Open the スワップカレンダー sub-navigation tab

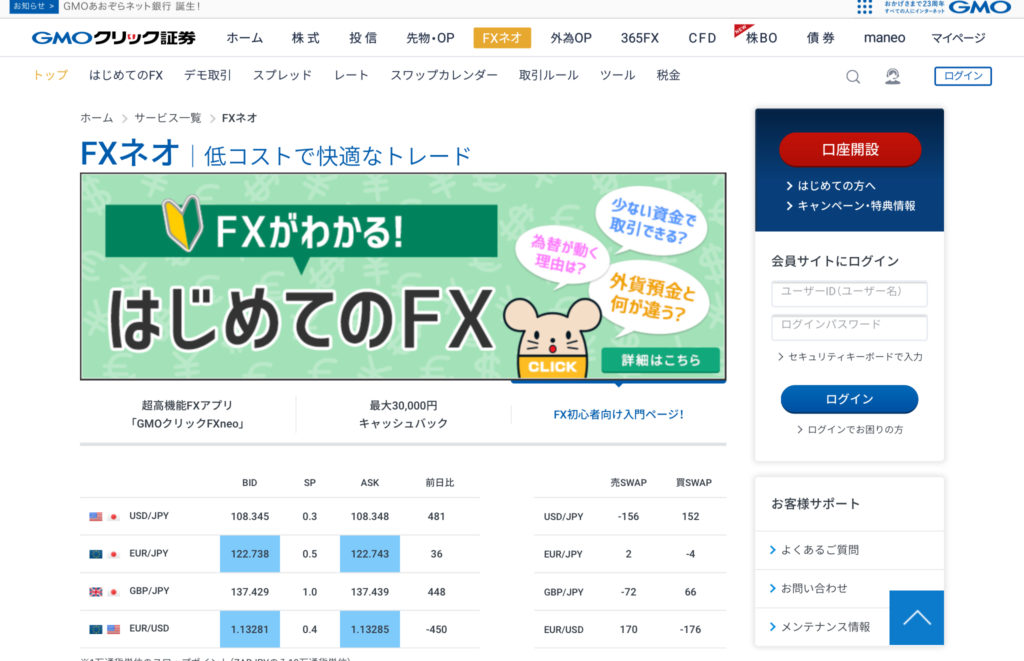click(444, 75)
